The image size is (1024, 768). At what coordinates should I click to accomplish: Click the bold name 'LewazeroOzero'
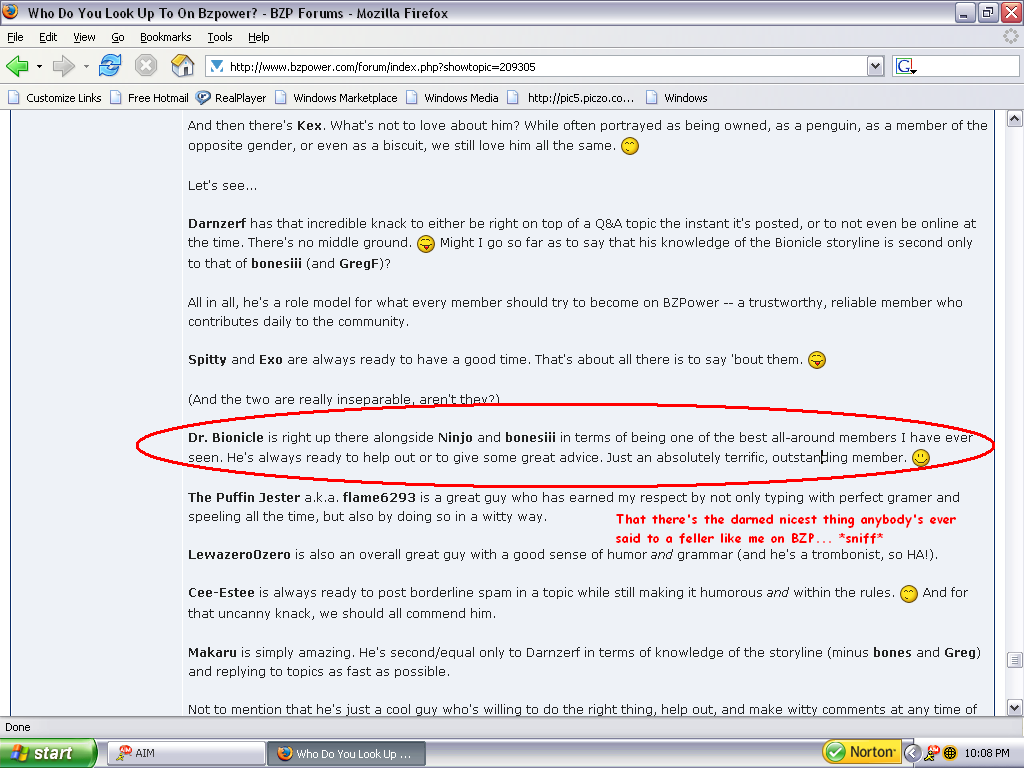tap(239, 554)
